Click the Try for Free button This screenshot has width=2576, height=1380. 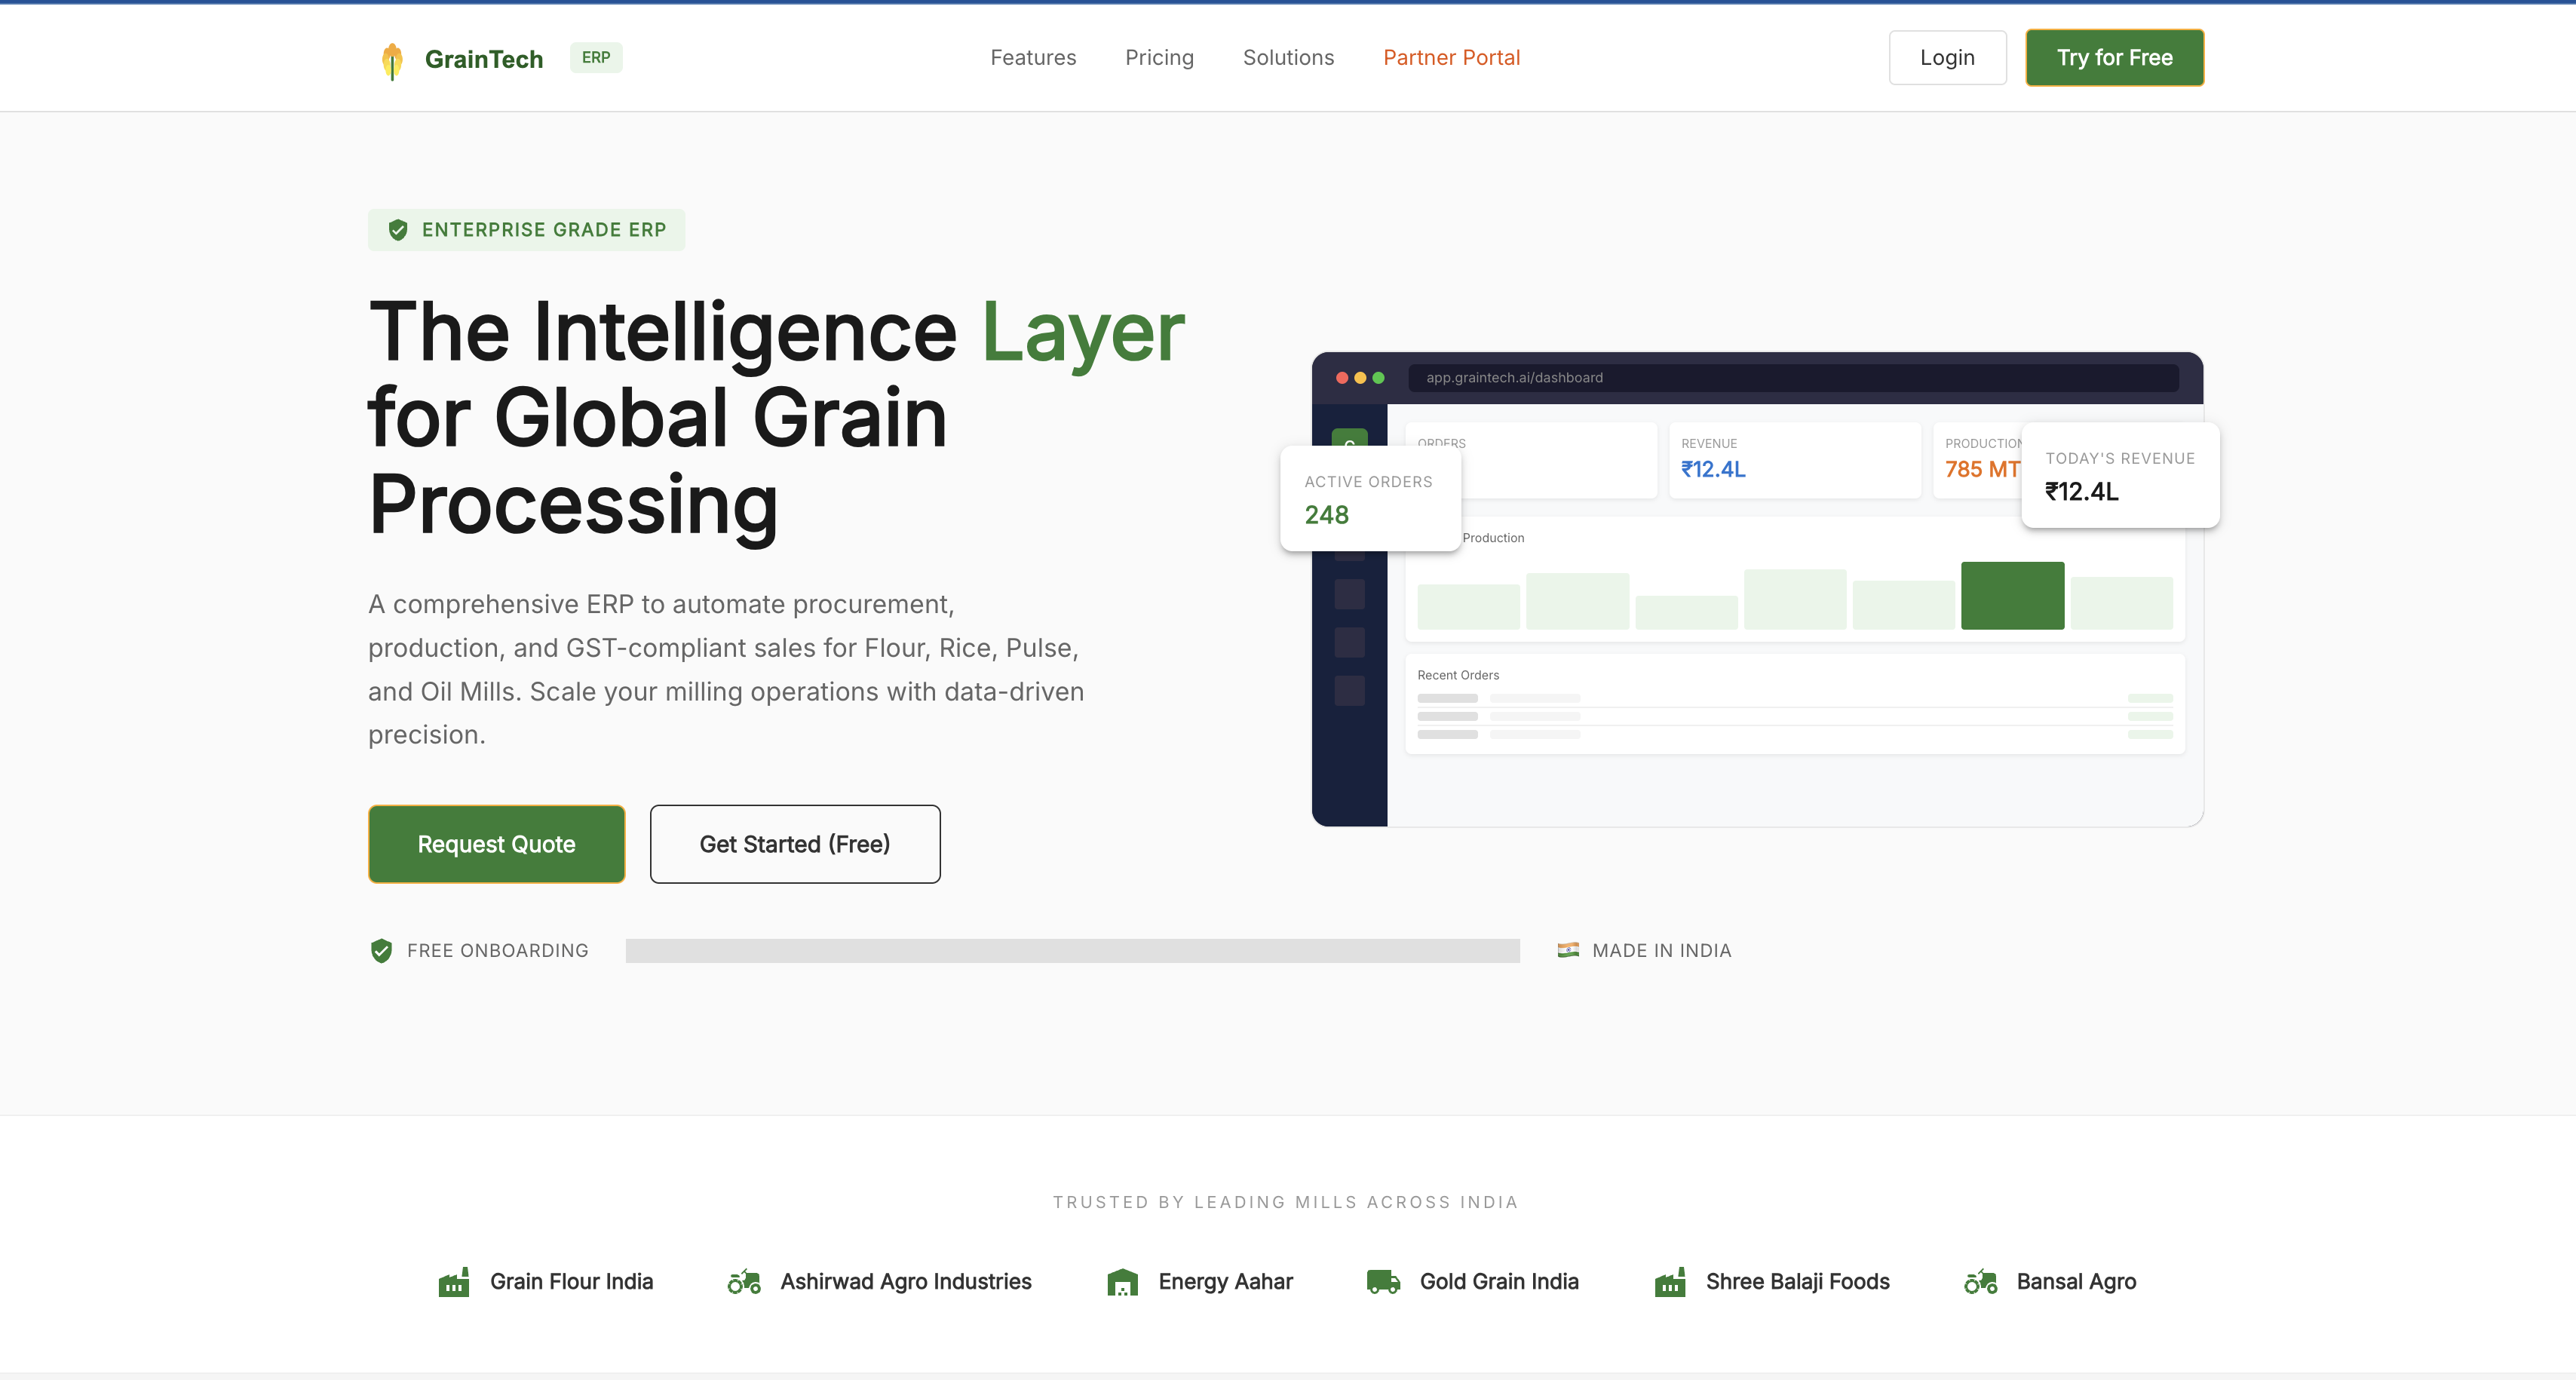2114,57
